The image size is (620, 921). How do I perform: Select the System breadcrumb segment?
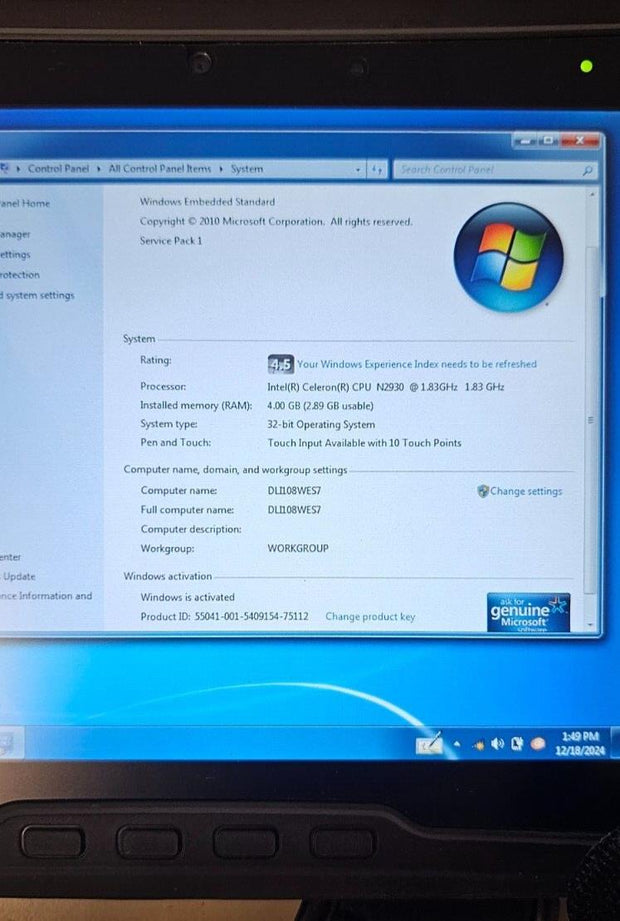[x=247, y=169]
